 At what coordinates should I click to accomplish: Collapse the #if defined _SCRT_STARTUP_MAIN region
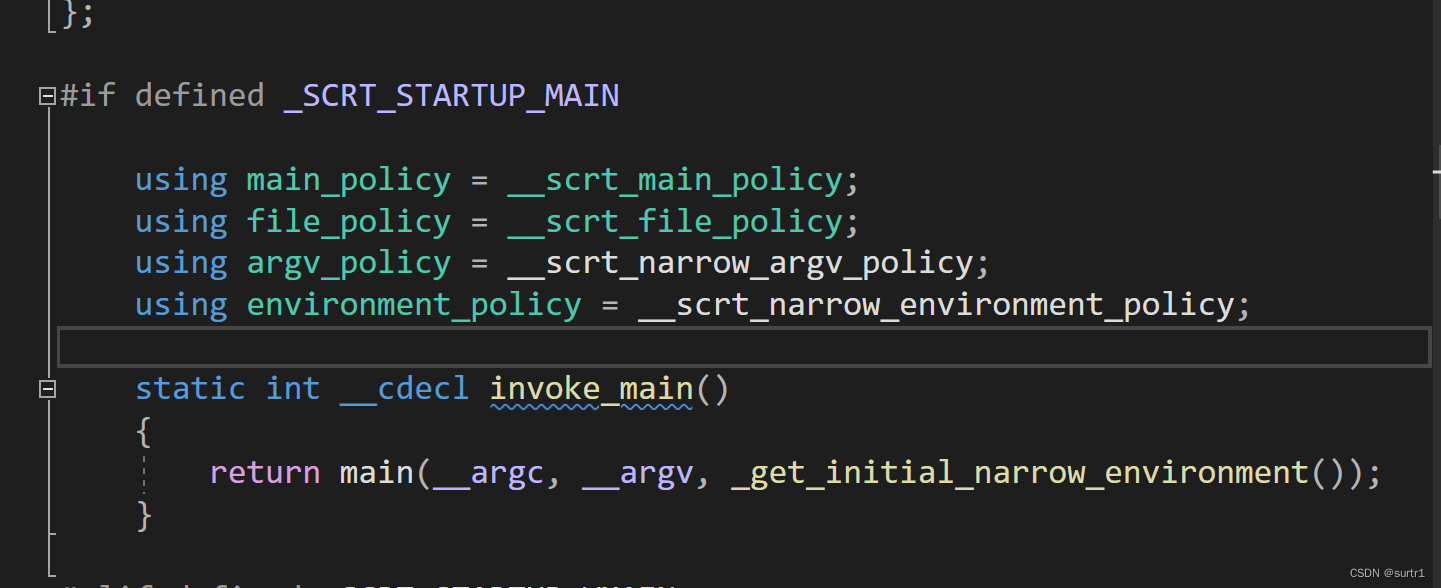point(47,97)
